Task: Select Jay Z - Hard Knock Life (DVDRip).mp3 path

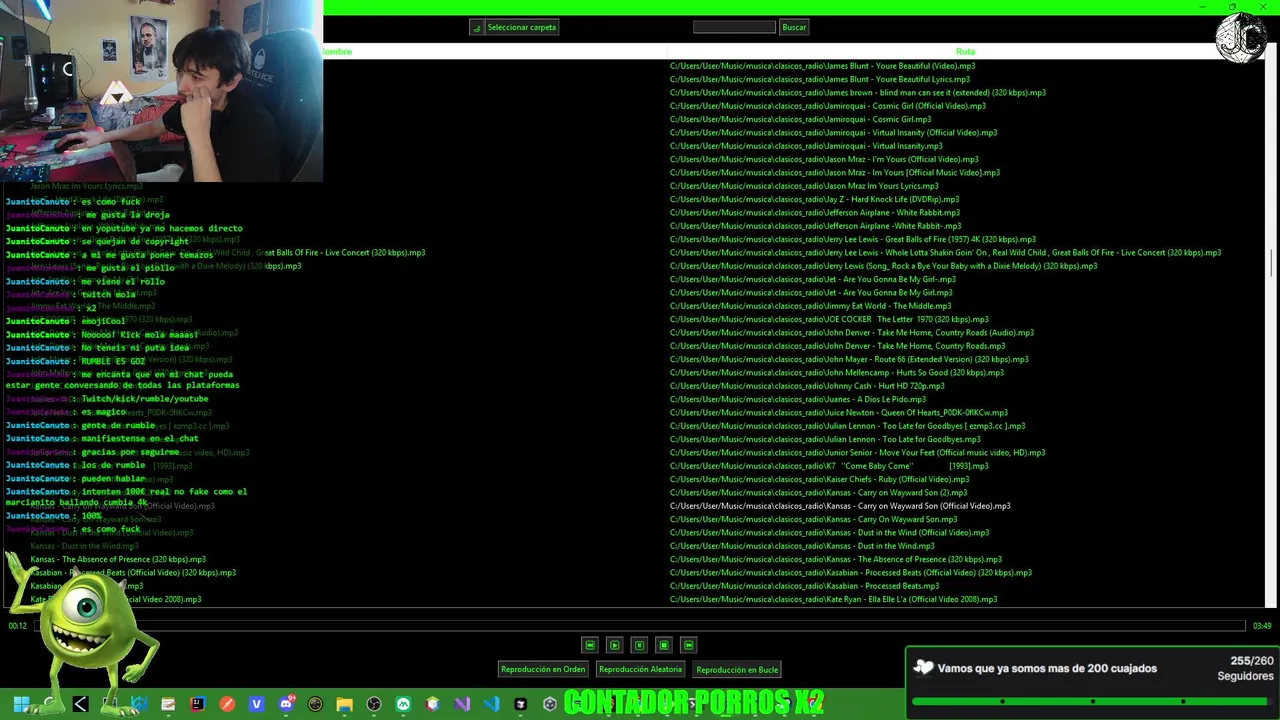Action: click(814, 199)
